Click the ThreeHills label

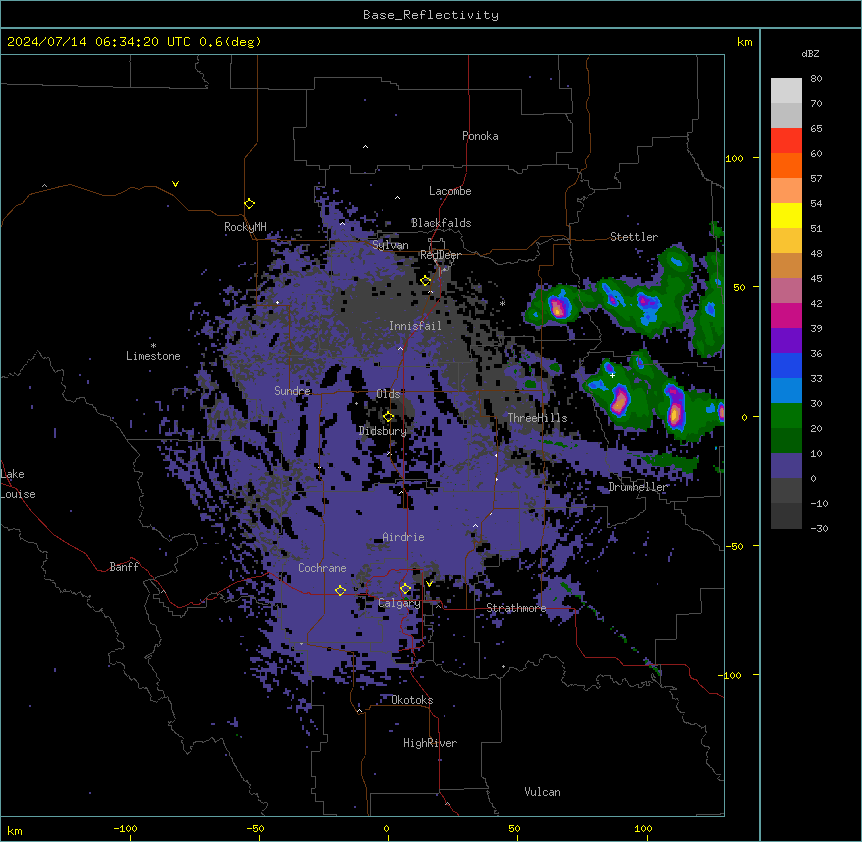(x=537, y=418)
